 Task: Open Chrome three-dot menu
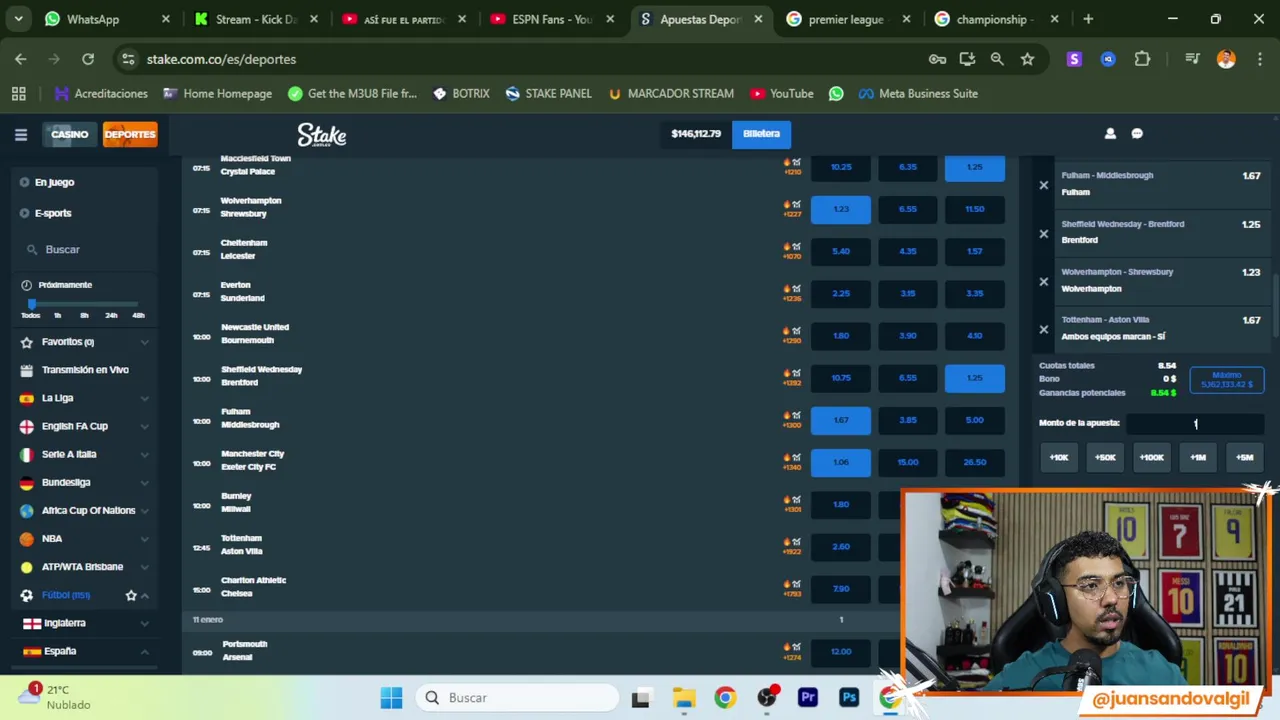[1259, 59]
